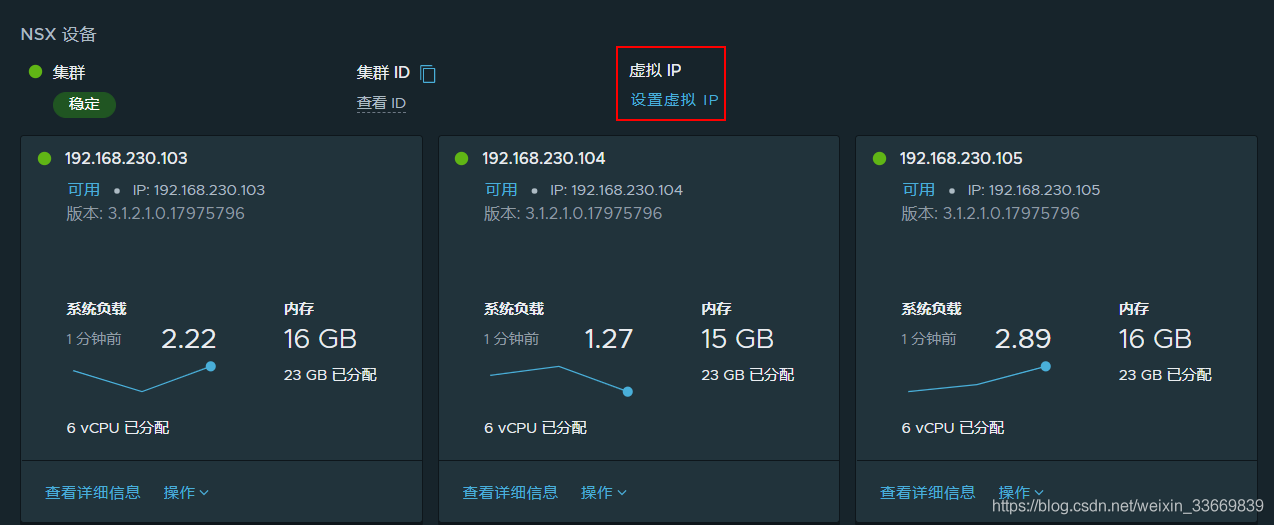Viewport: 1274px width, 525px height.
Task: Open 查看详细信息 for node 192.168.230.104
Action: (510, 492)
